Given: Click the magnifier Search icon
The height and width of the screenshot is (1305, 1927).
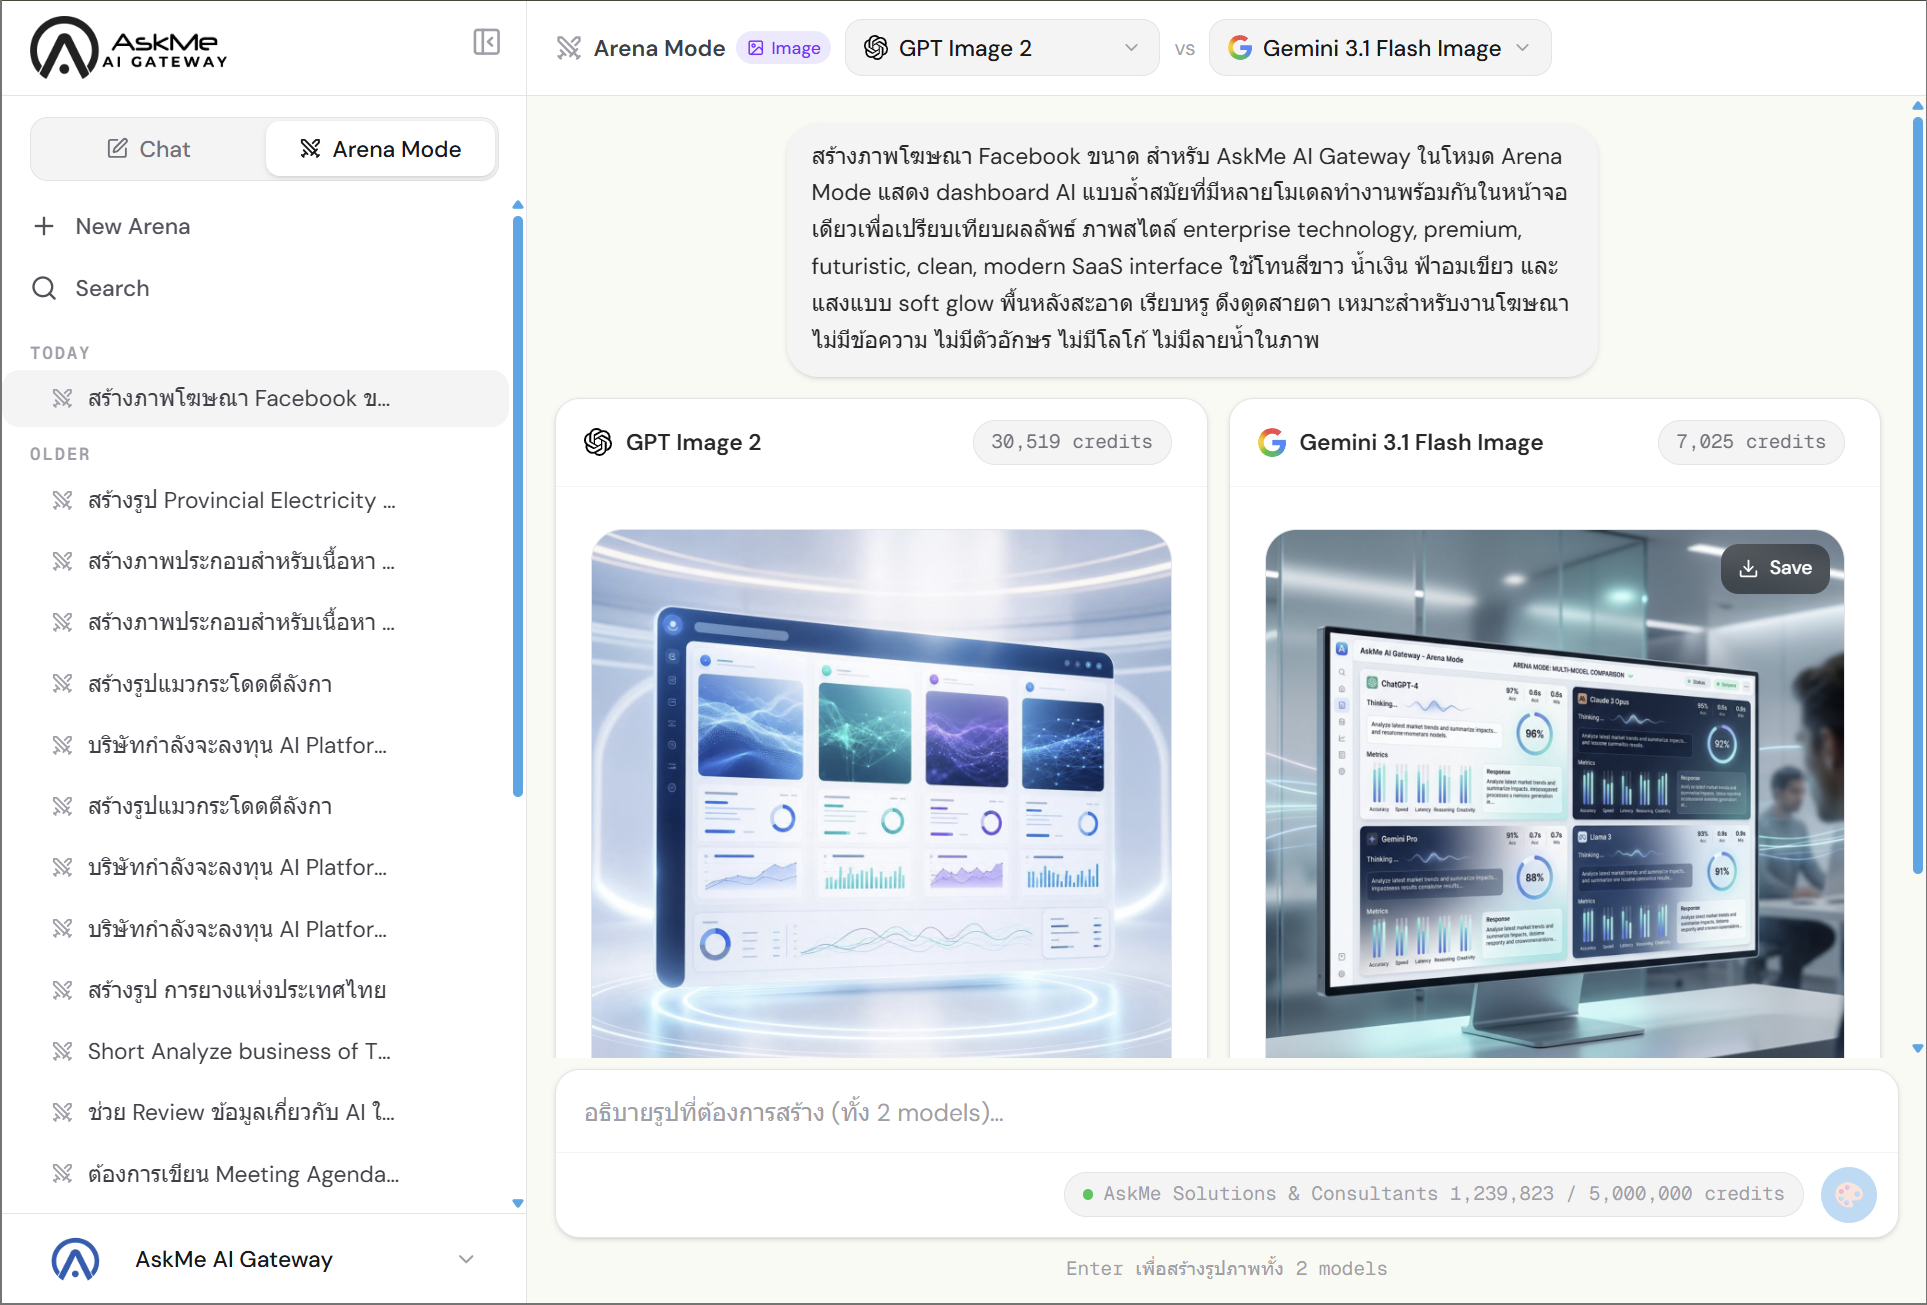Looking at the screenshot, I should click(x=44, y=288).
